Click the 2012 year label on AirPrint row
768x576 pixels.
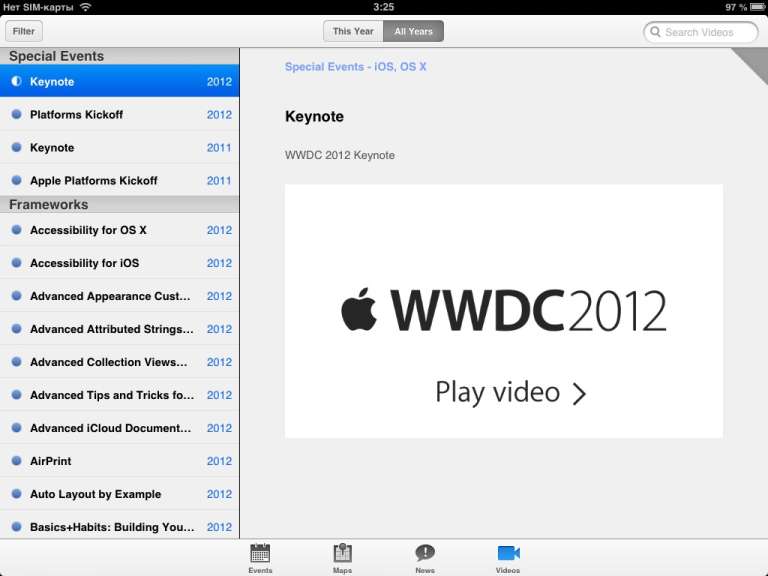tap(219, 461)
